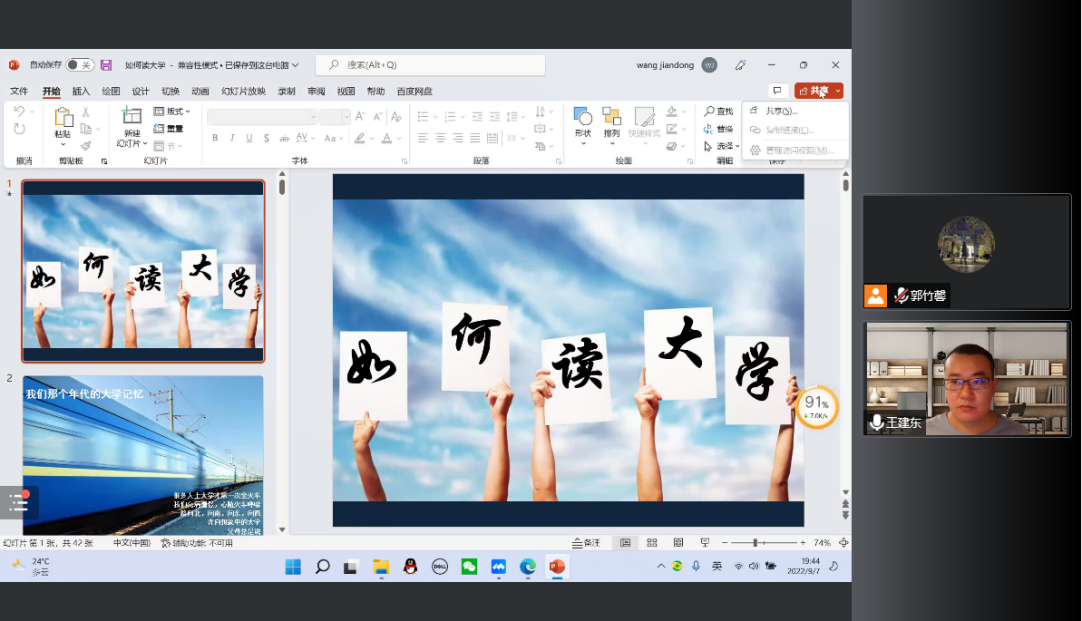Open WeChat from the taskbar
This screenshot has height=621, width=1082.
click(x=468, y=567)
